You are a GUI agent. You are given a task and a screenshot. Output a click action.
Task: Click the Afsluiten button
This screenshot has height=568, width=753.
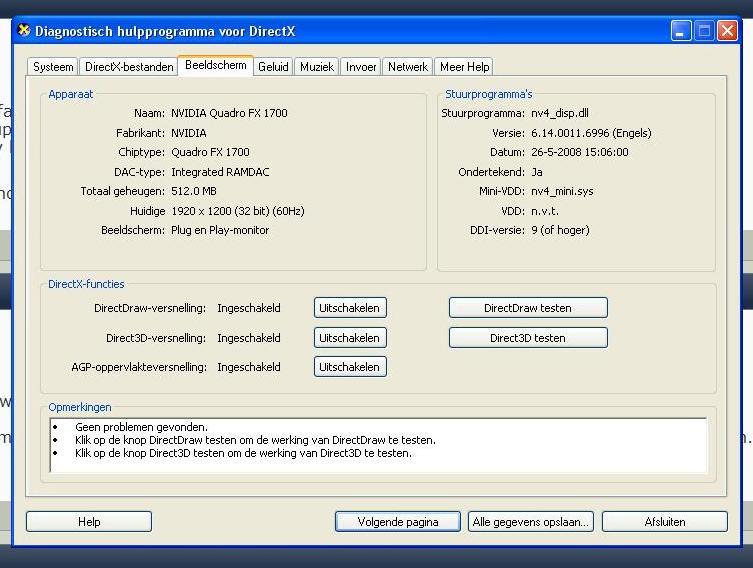(665, 522)
